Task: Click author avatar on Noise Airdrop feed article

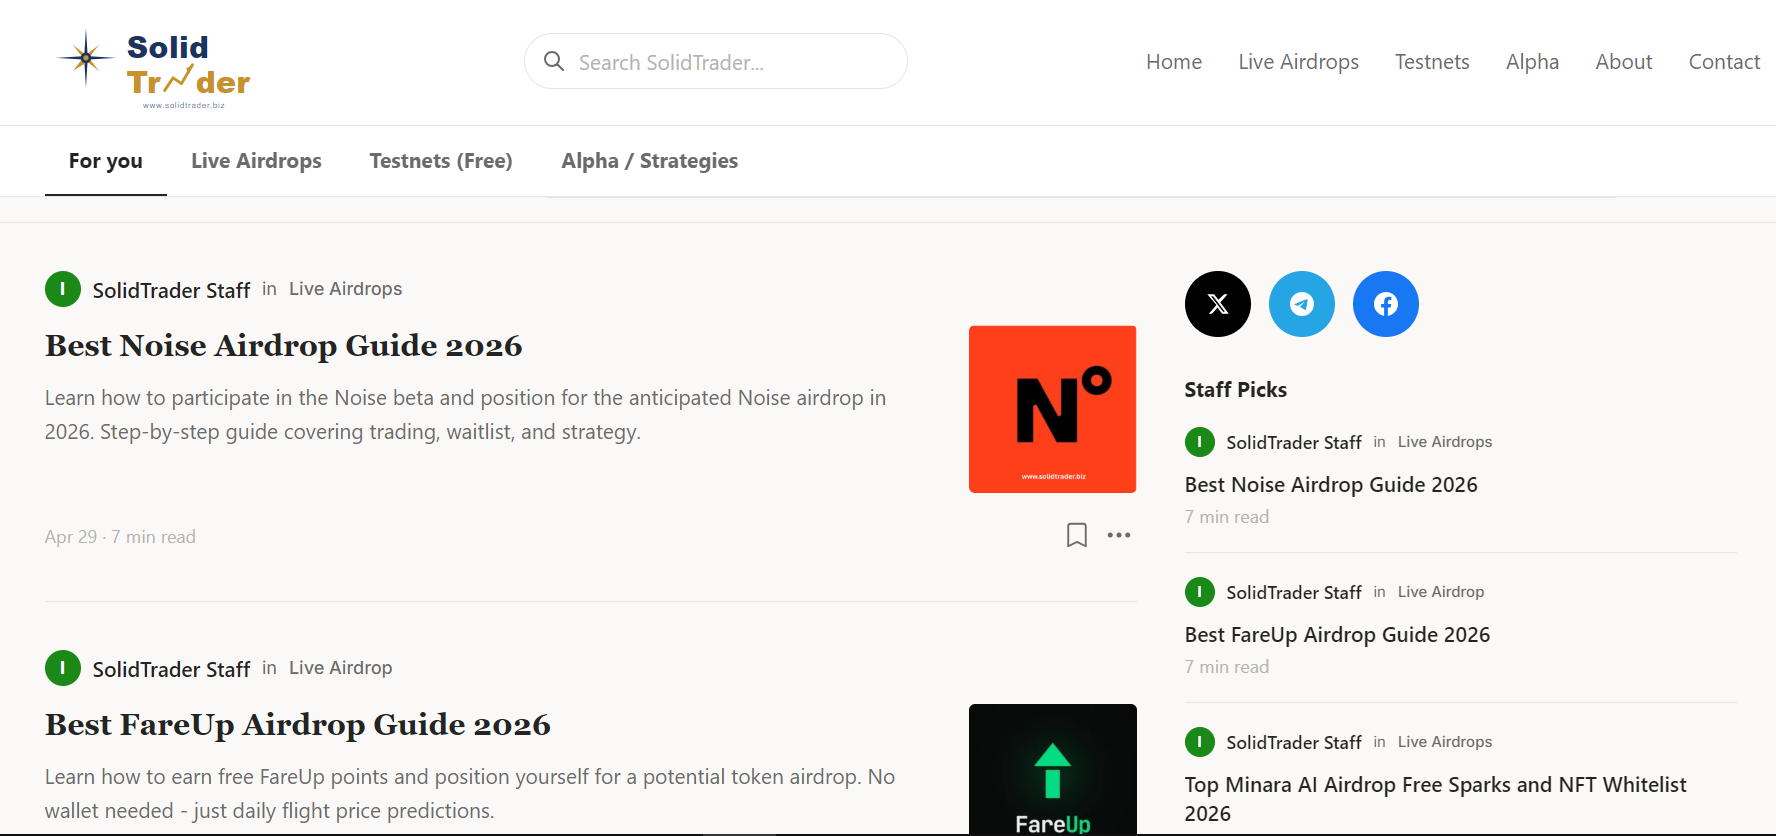Action: 63,289
